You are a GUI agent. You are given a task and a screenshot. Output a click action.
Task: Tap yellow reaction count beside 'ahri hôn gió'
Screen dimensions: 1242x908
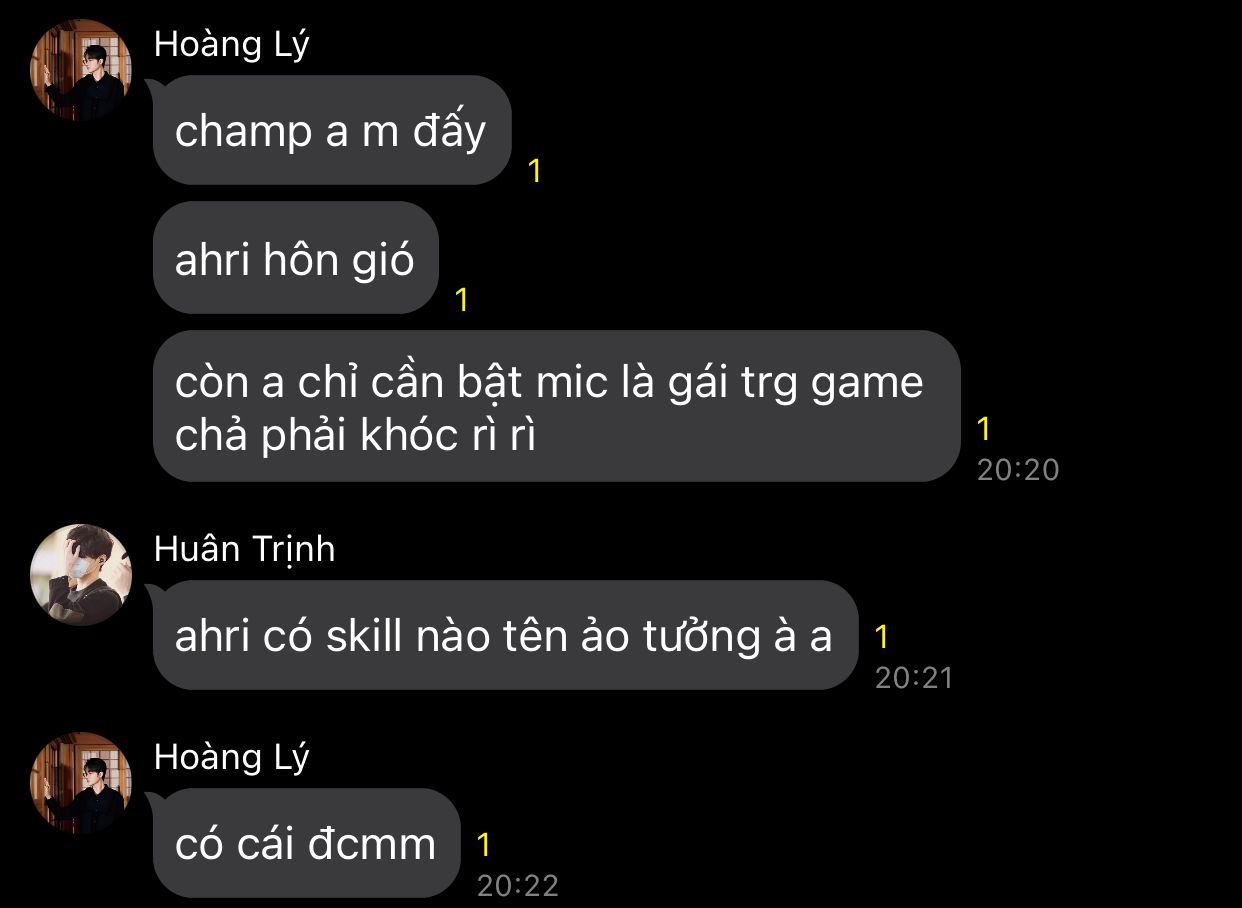(x=462, y=299)
